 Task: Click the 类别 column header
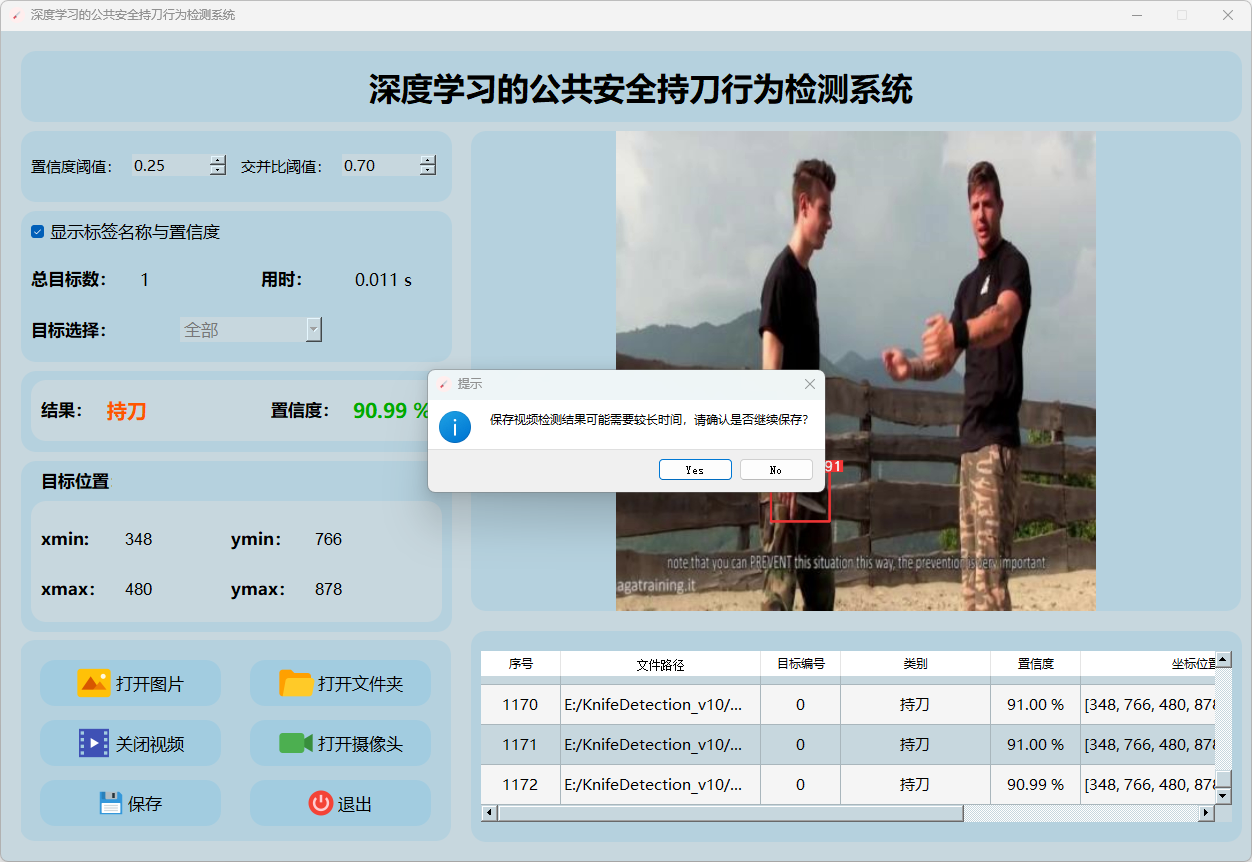tap(915, 664)
